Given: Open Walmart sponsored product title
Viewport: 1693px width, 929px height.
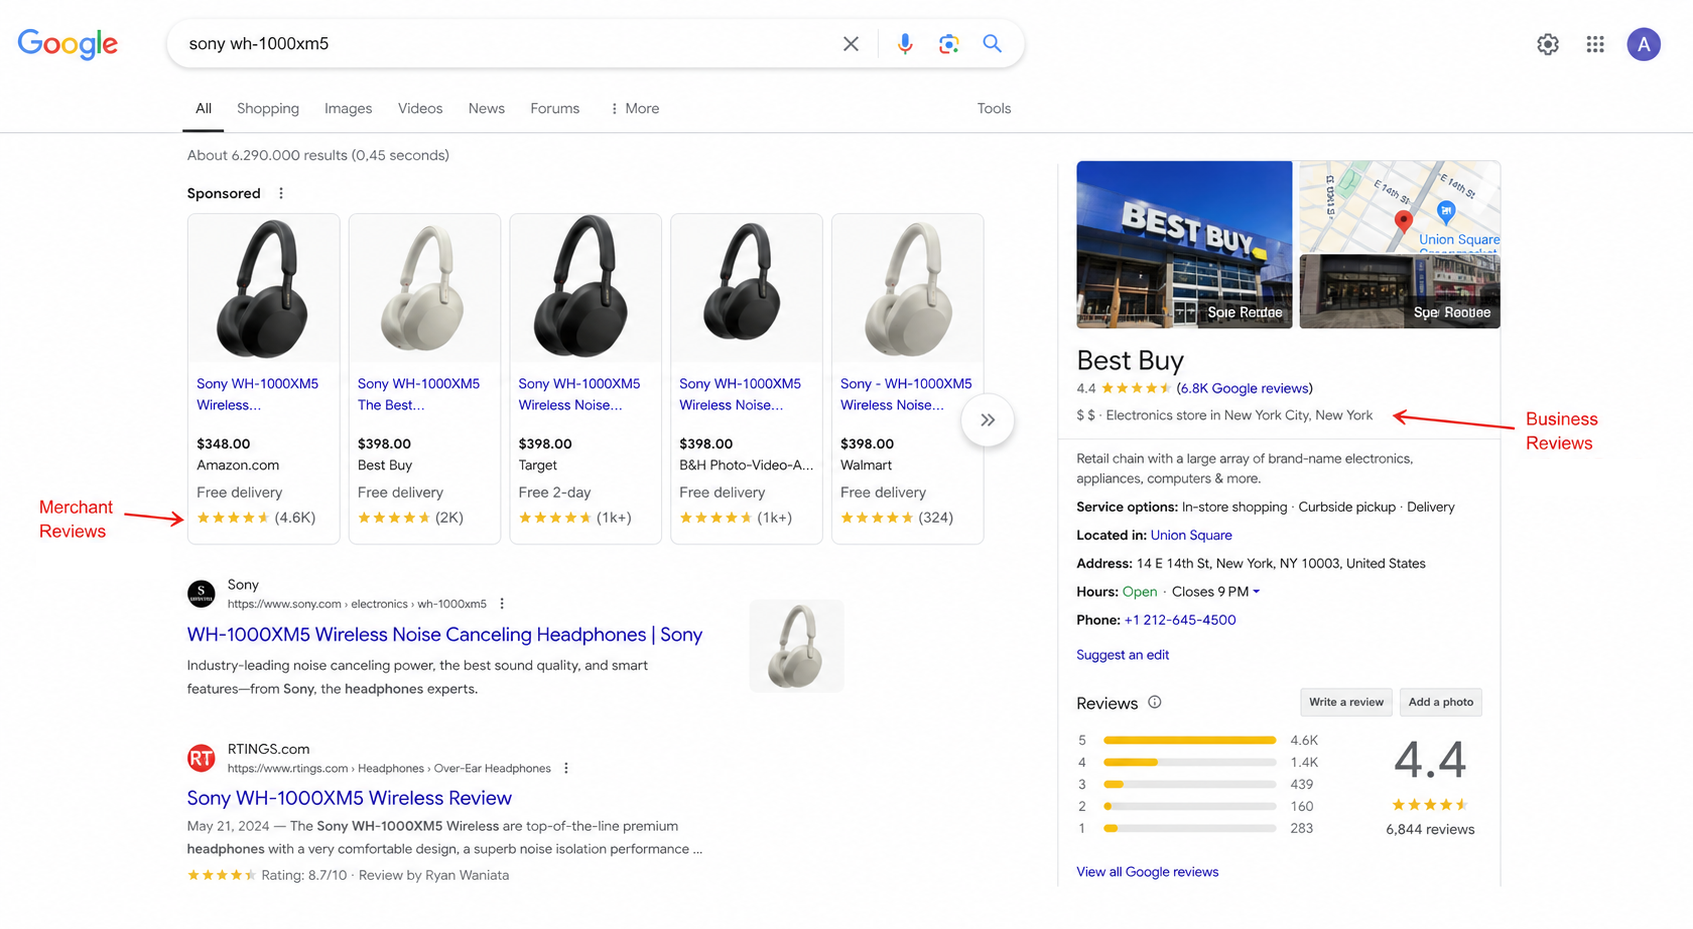Looking at the screenshot, I should pyautogui.click(x=906, y=394).
